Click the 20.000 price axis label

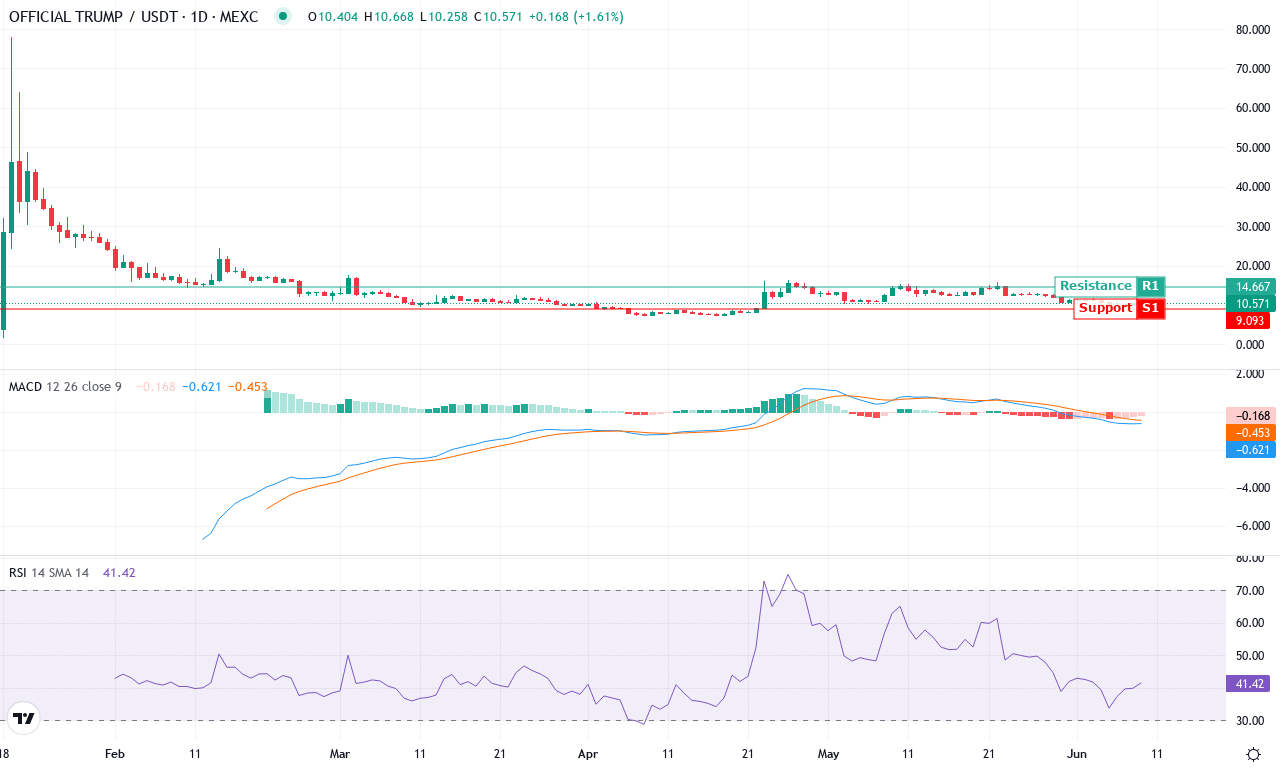coord(1252,266)
